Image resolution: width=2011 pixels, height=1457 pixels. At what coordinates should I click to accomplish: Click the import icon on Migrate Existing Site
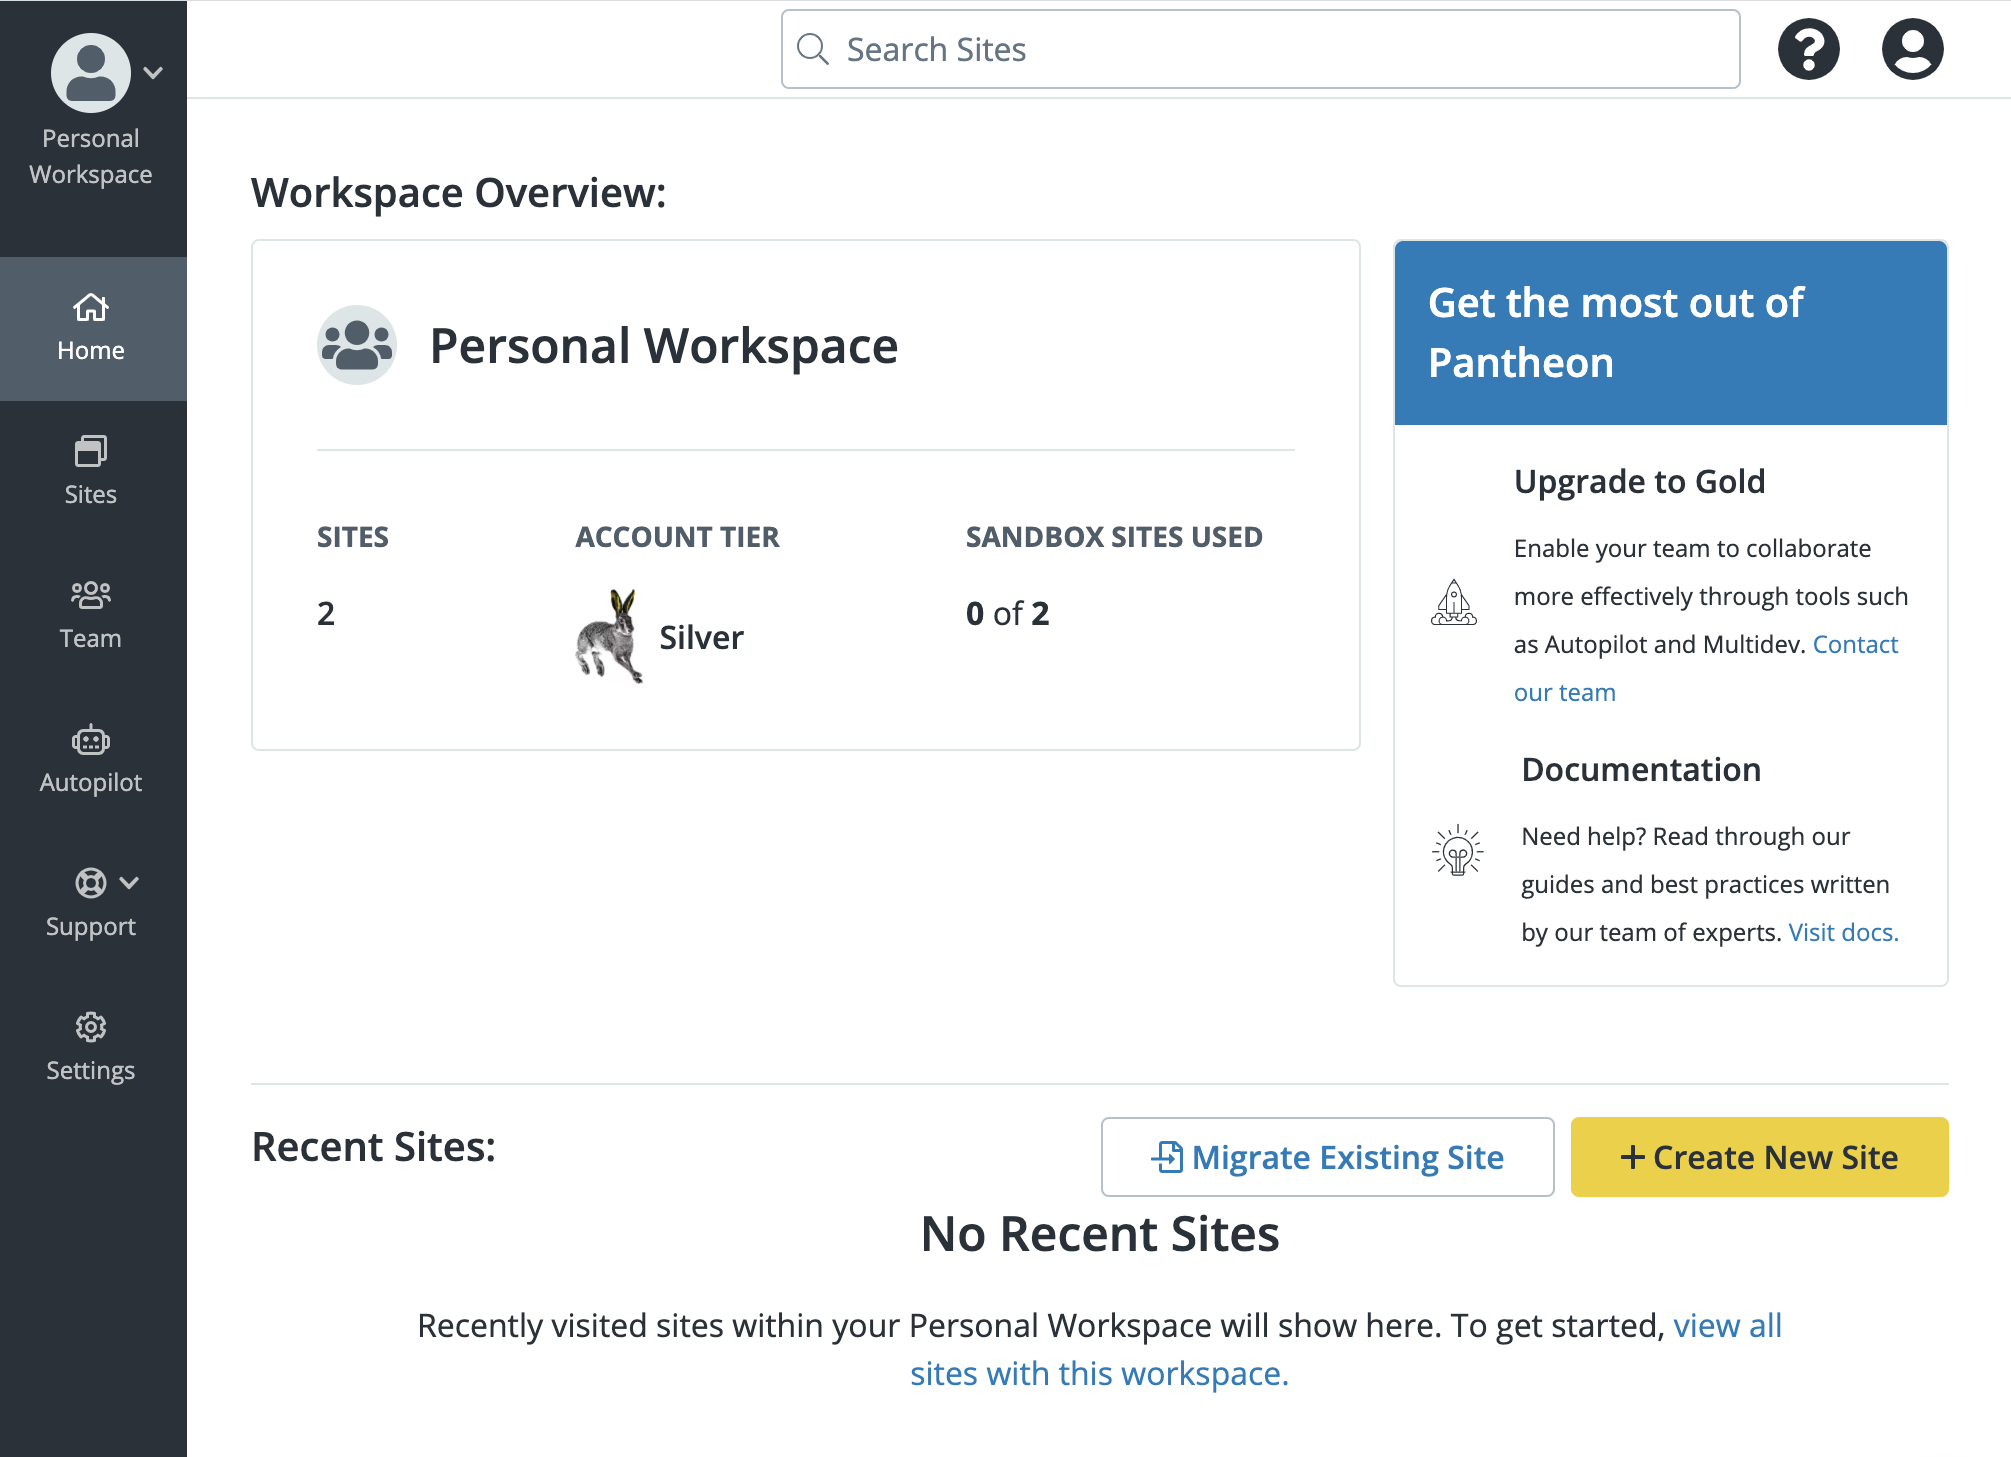coord(1166,1157)
